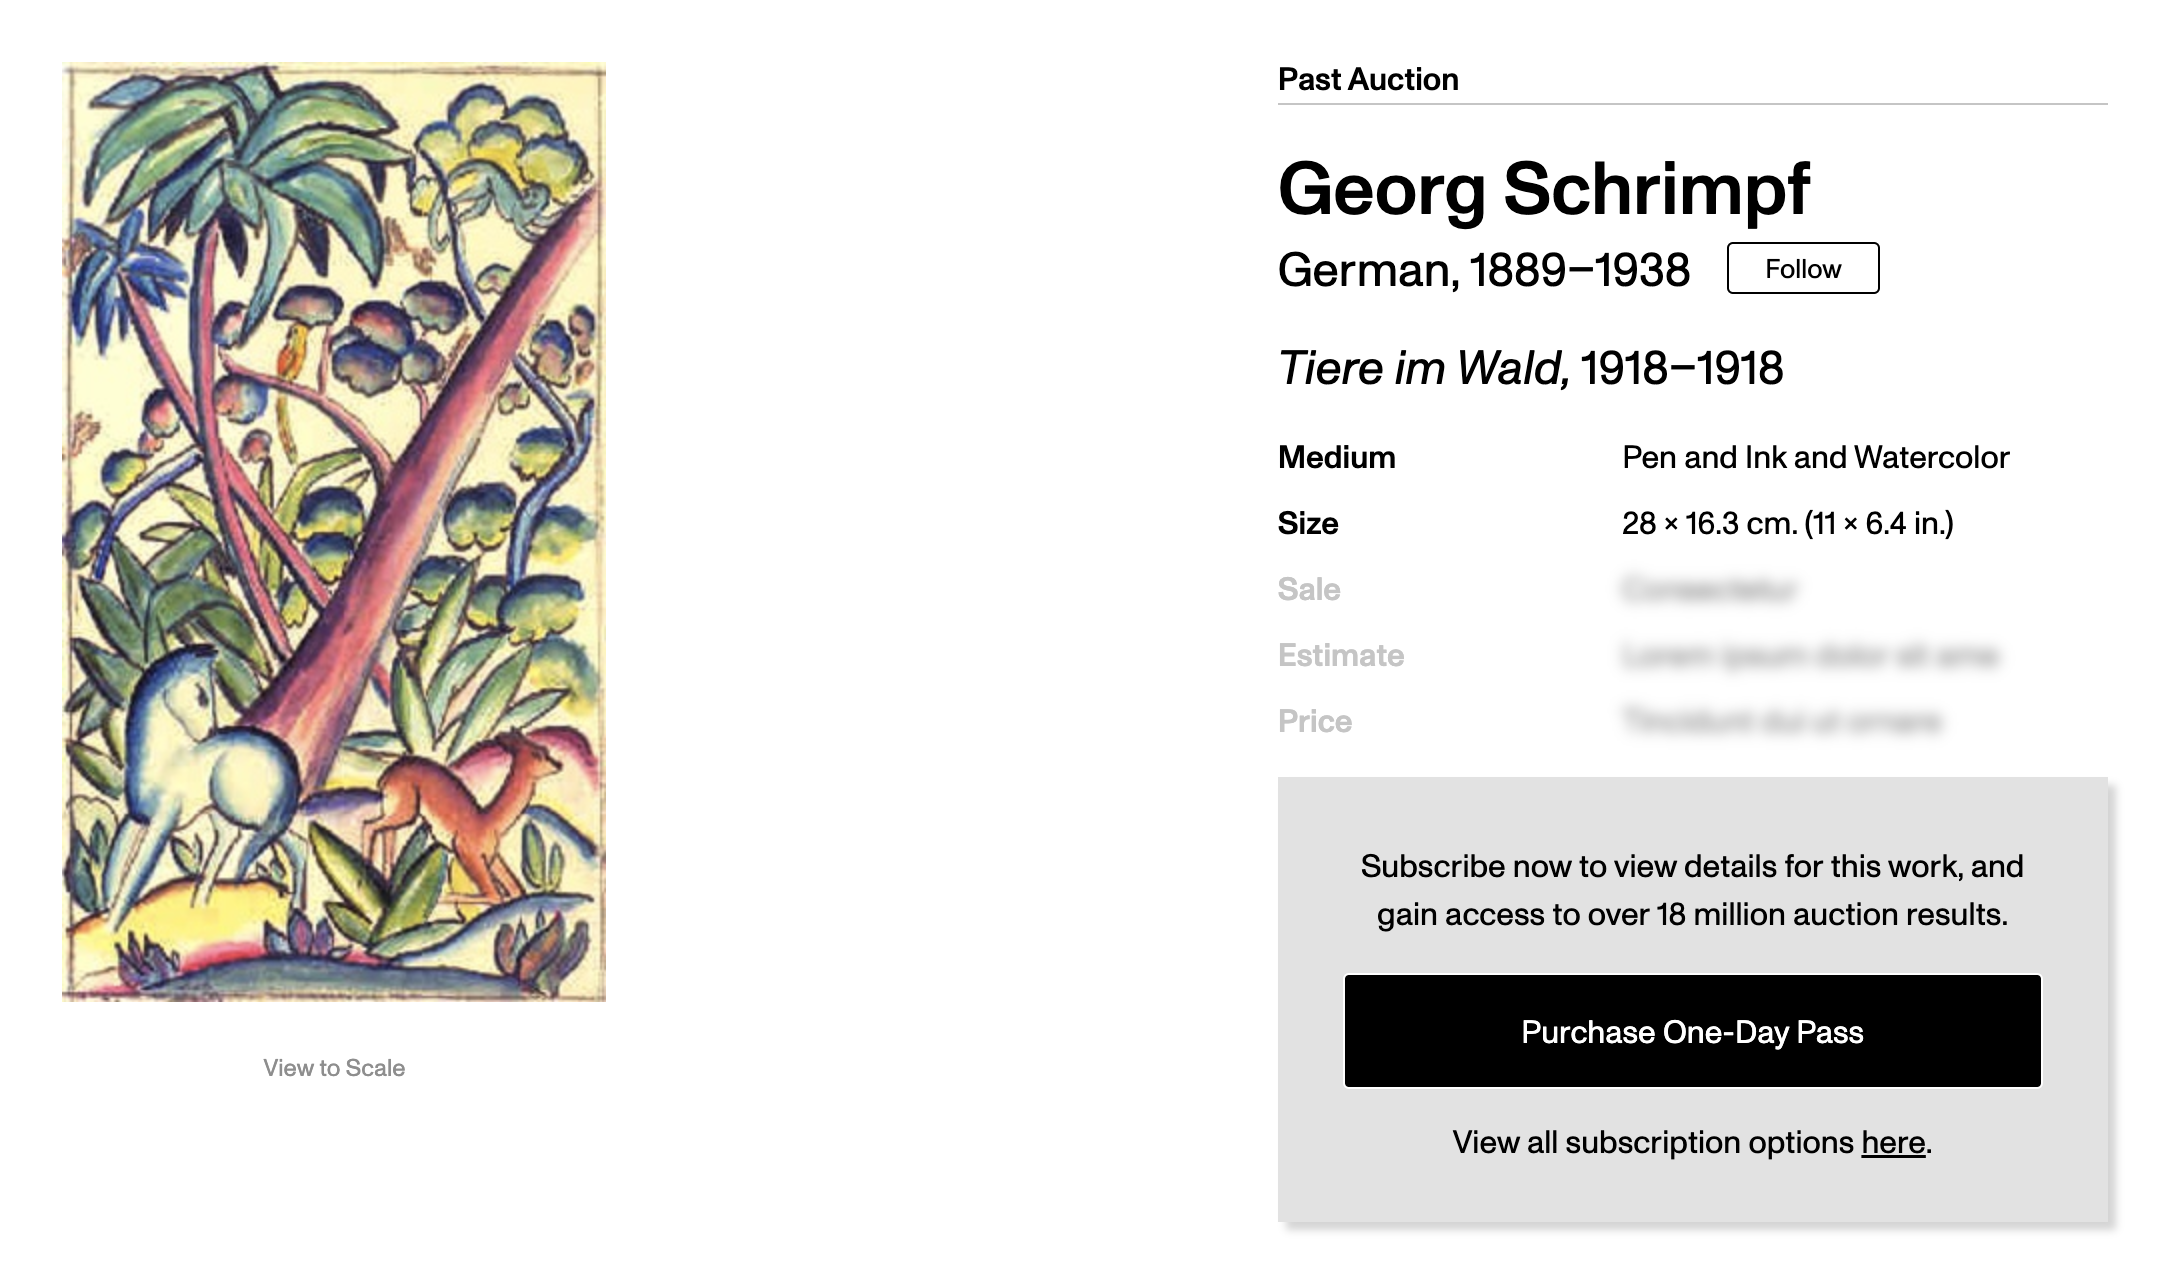Viewport: 2164px width, 1268px height.
Task: Click the blurred Sale value
Action: pyautogui.click(x=1709, y=589)
